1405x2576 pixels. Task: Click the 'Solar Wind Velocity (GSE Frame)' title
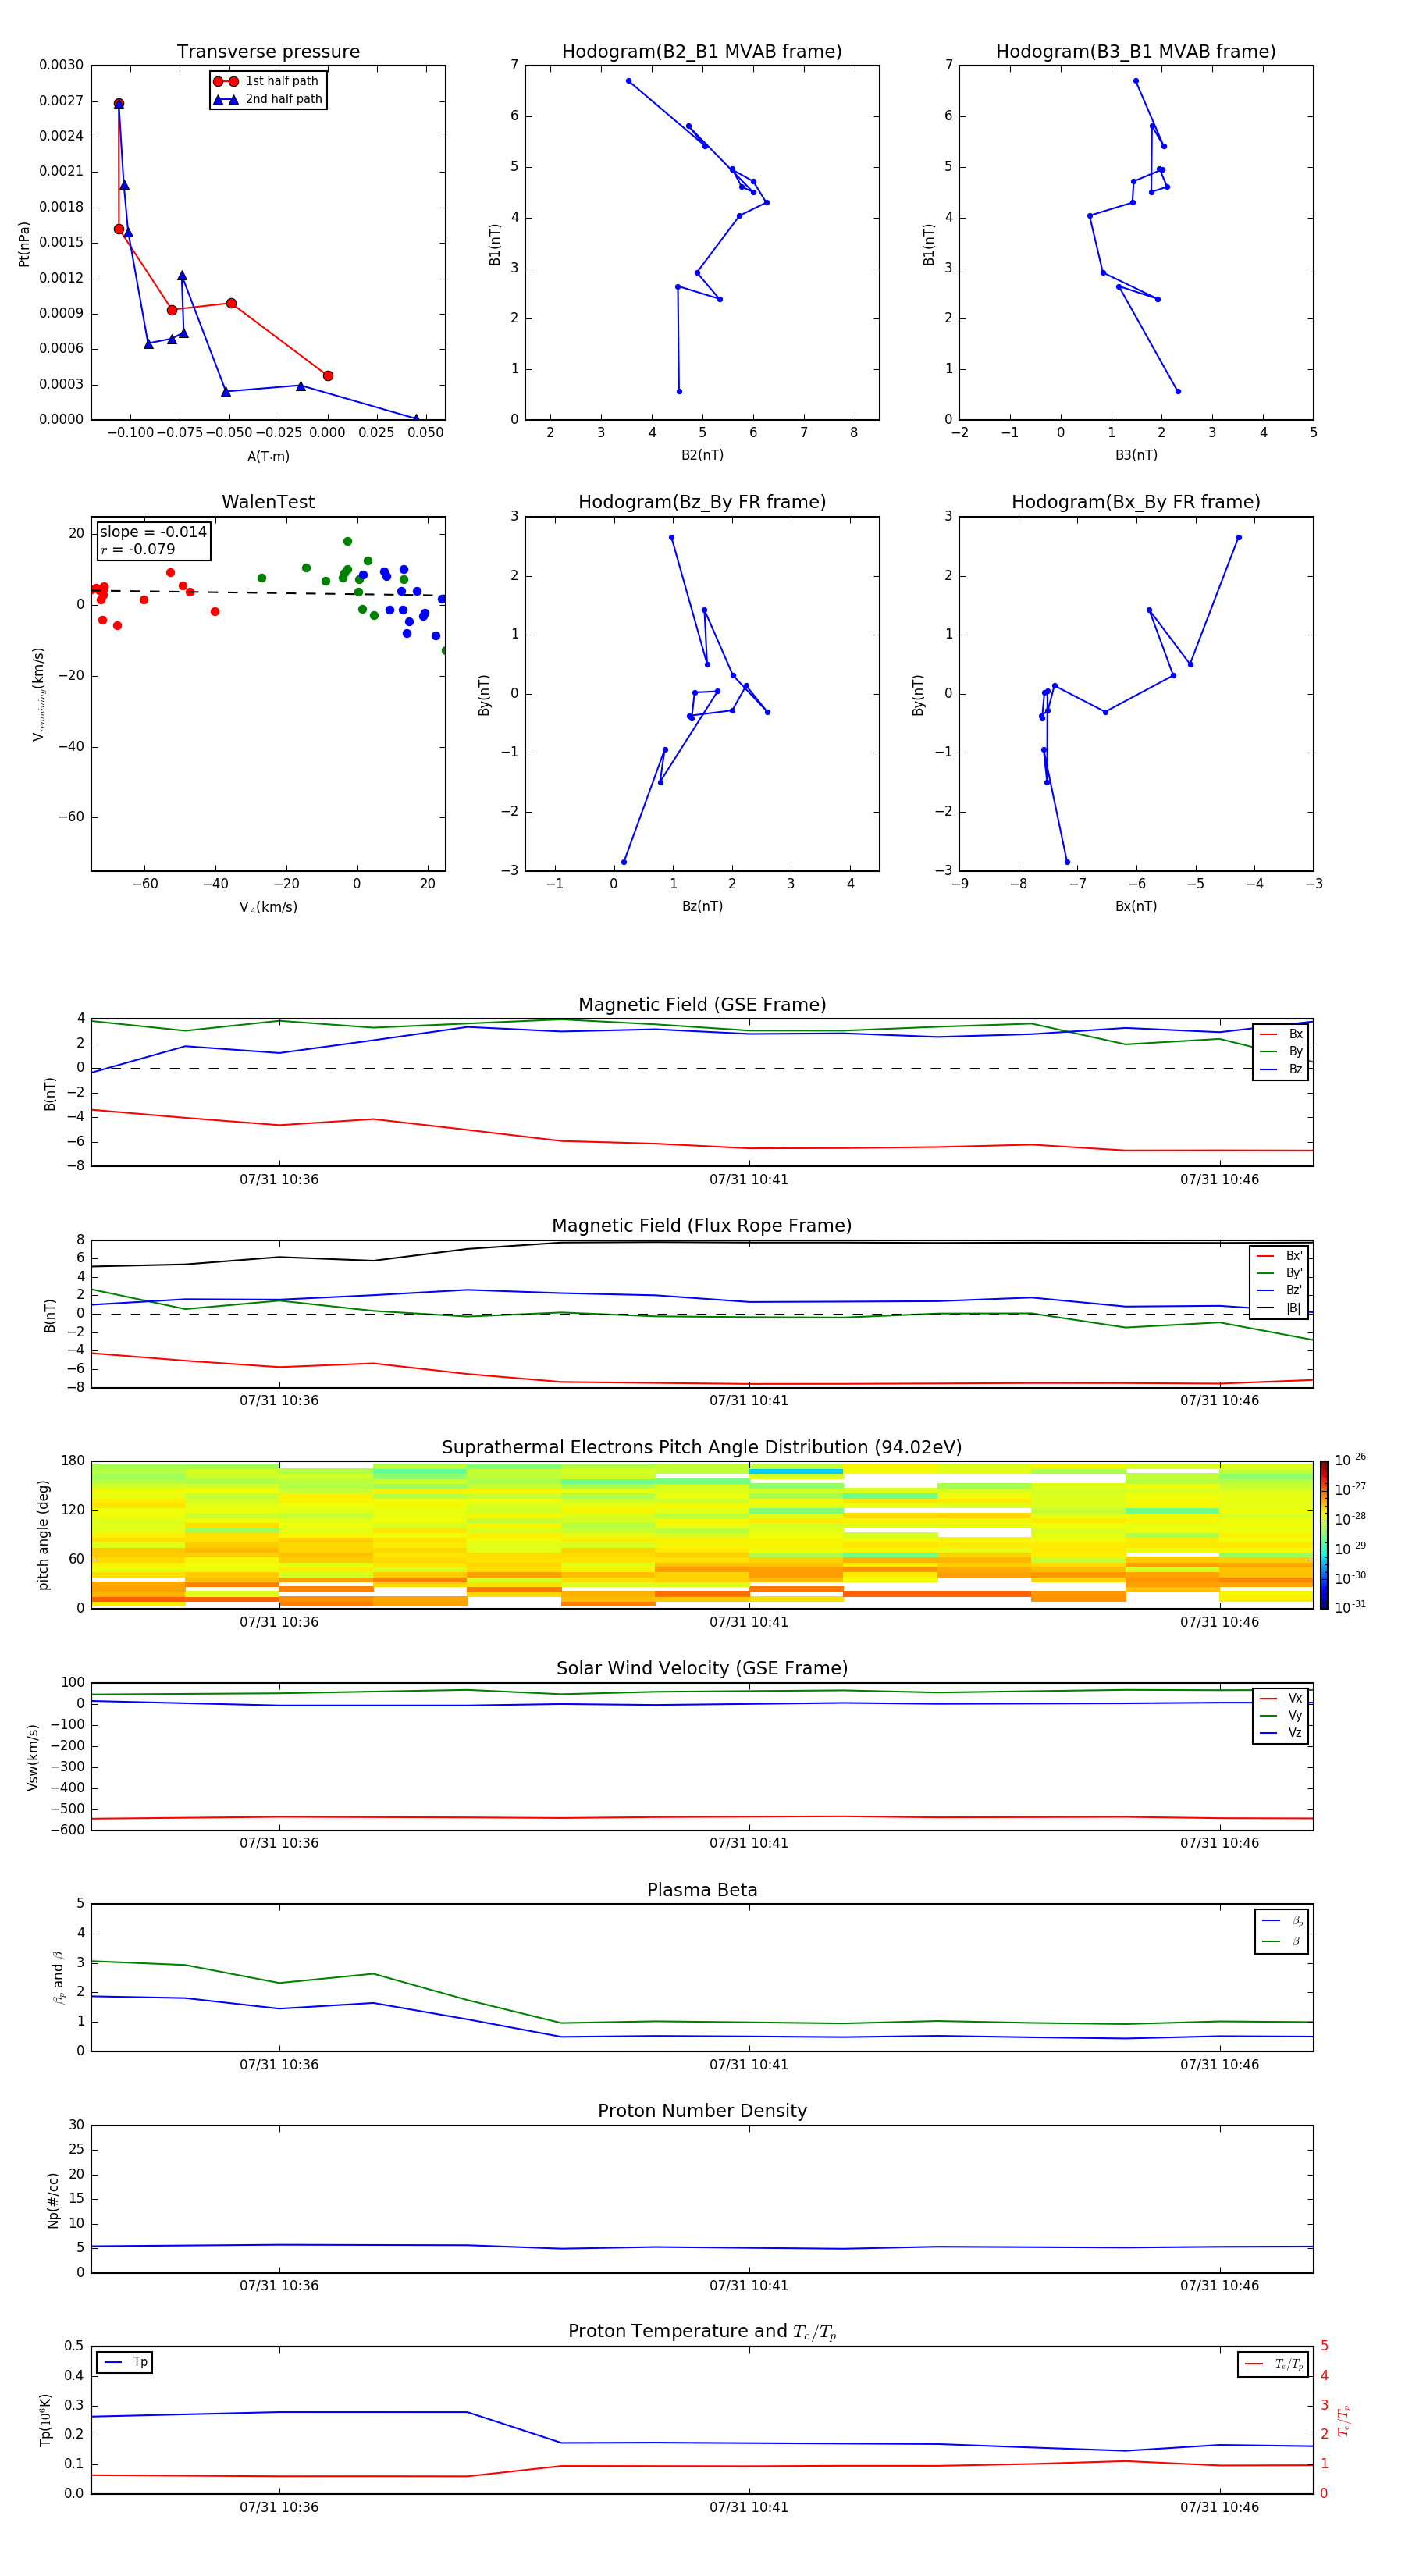[702, 1668]
